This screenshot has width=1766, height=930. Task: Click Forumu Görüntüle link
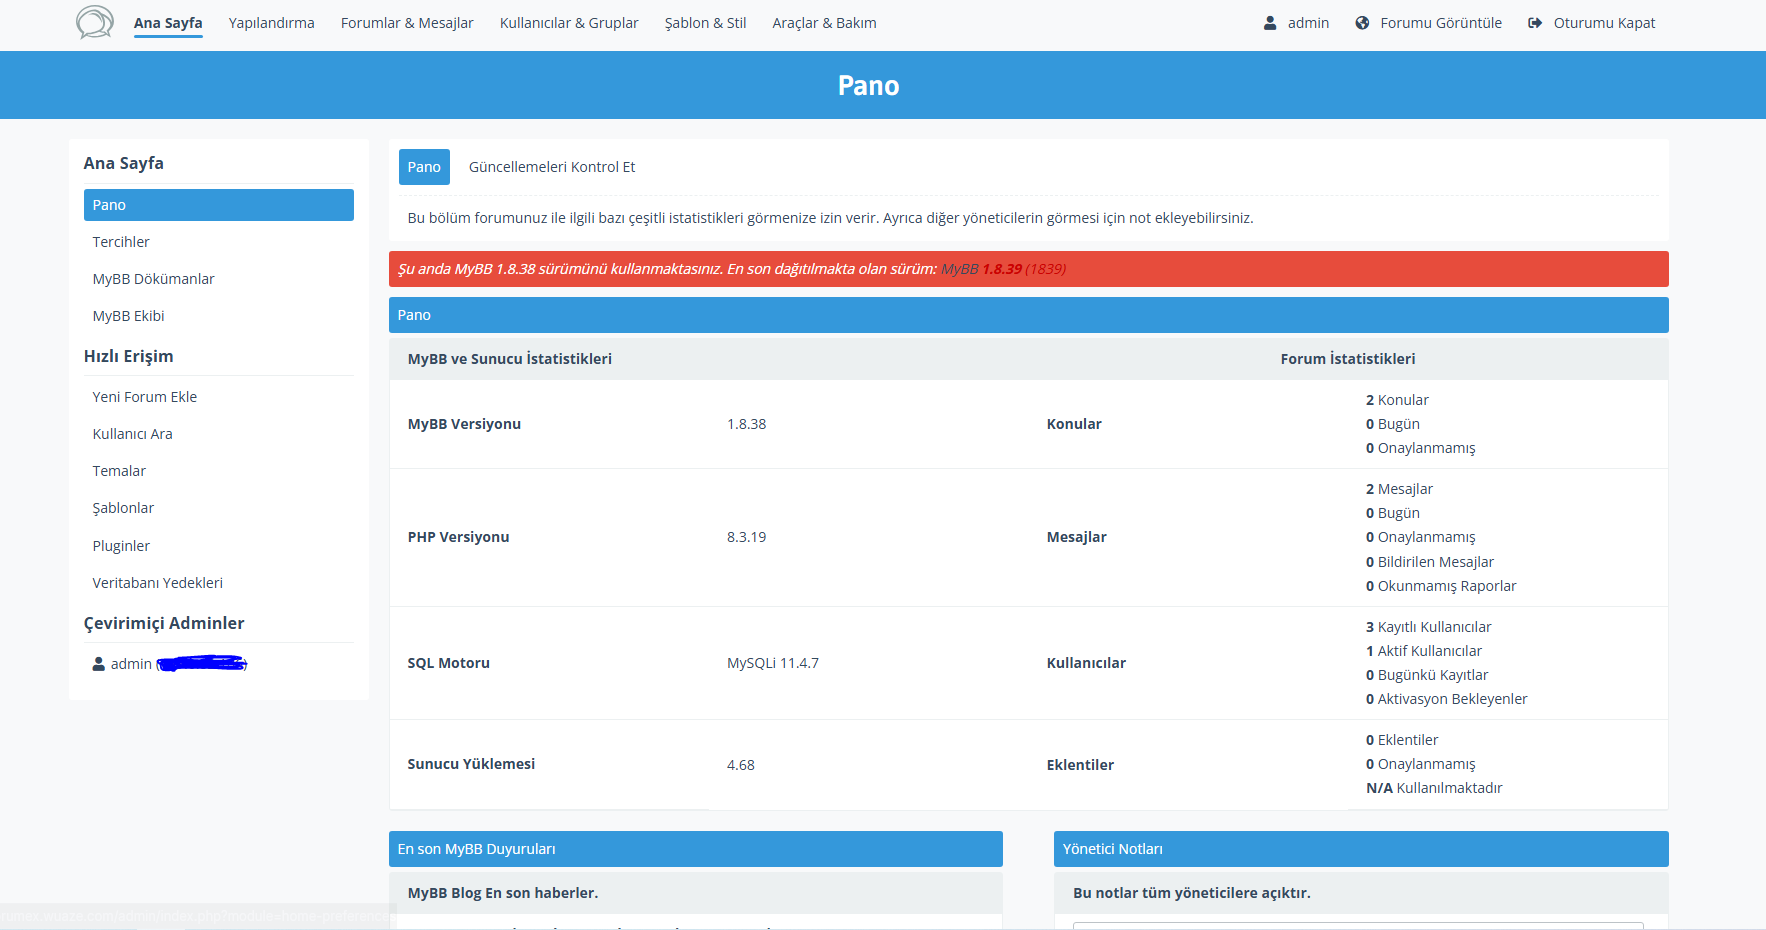(x=1441, y=23)
